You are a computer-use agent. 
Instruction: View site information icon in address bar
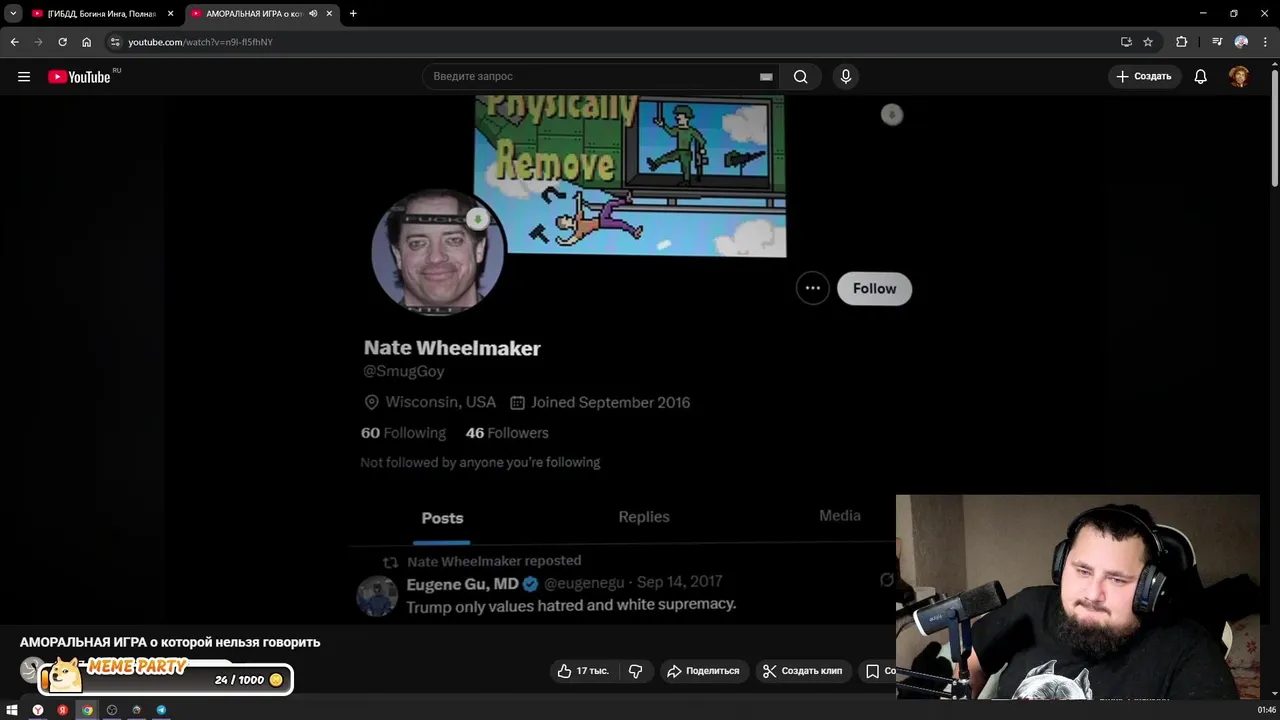coord(115,42)
